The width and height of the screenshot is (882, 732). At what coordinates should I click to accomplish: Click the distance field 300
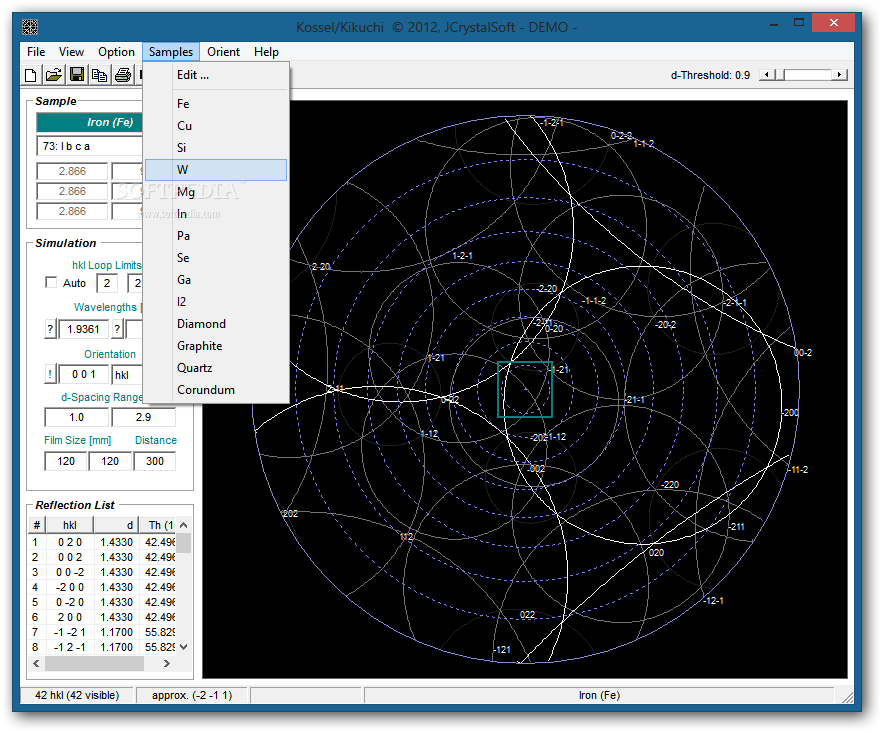pyautogui.click(x=155, y=461)
